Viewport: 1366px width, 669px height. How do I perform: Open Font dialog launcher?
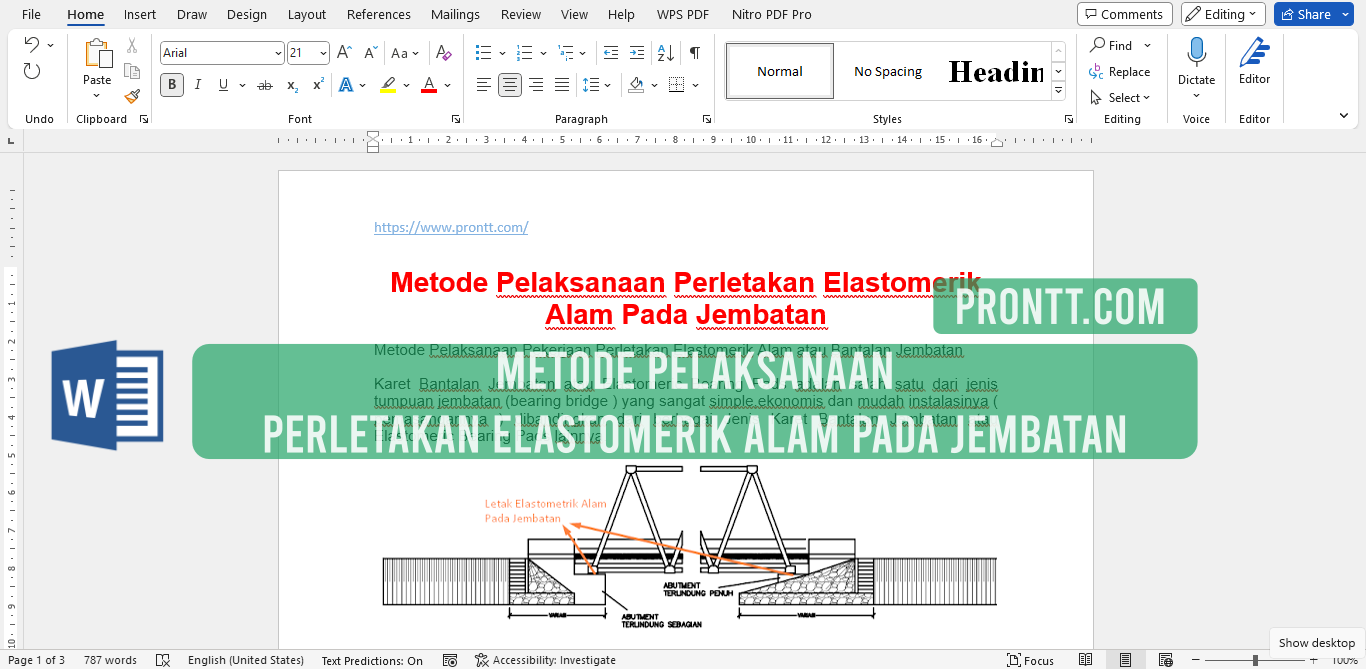click(x=456, y=119)
